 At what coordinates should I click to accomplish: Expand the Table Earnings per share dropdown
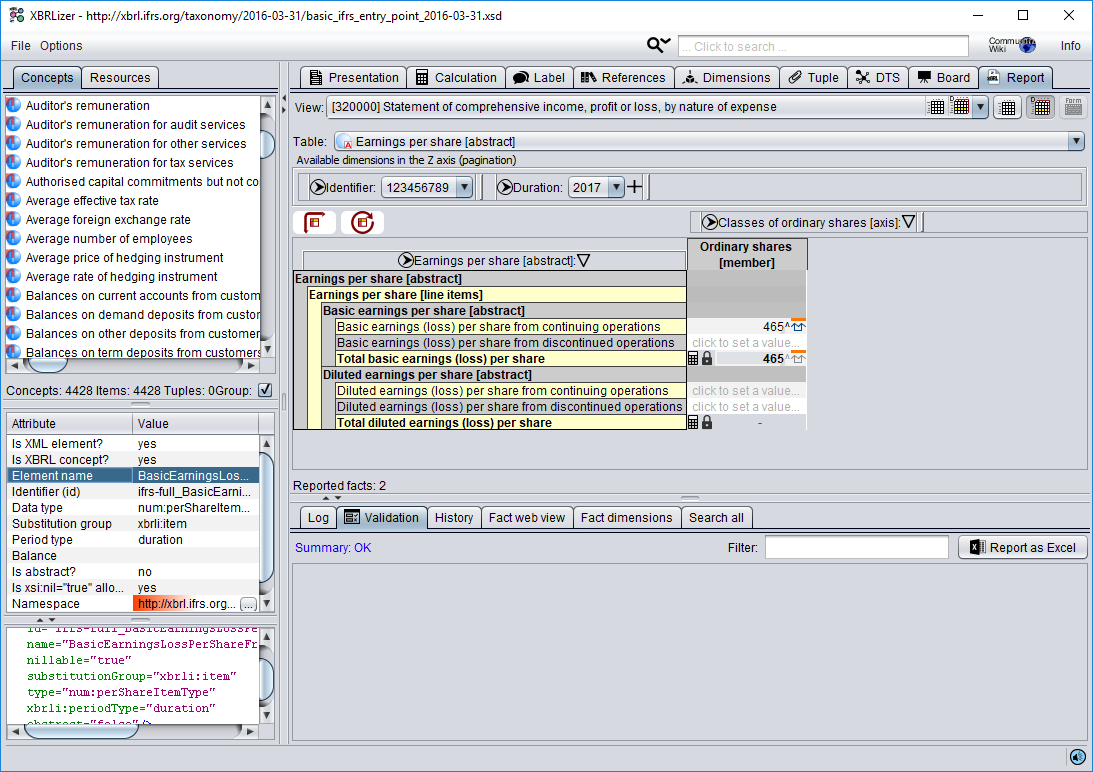1076,142
